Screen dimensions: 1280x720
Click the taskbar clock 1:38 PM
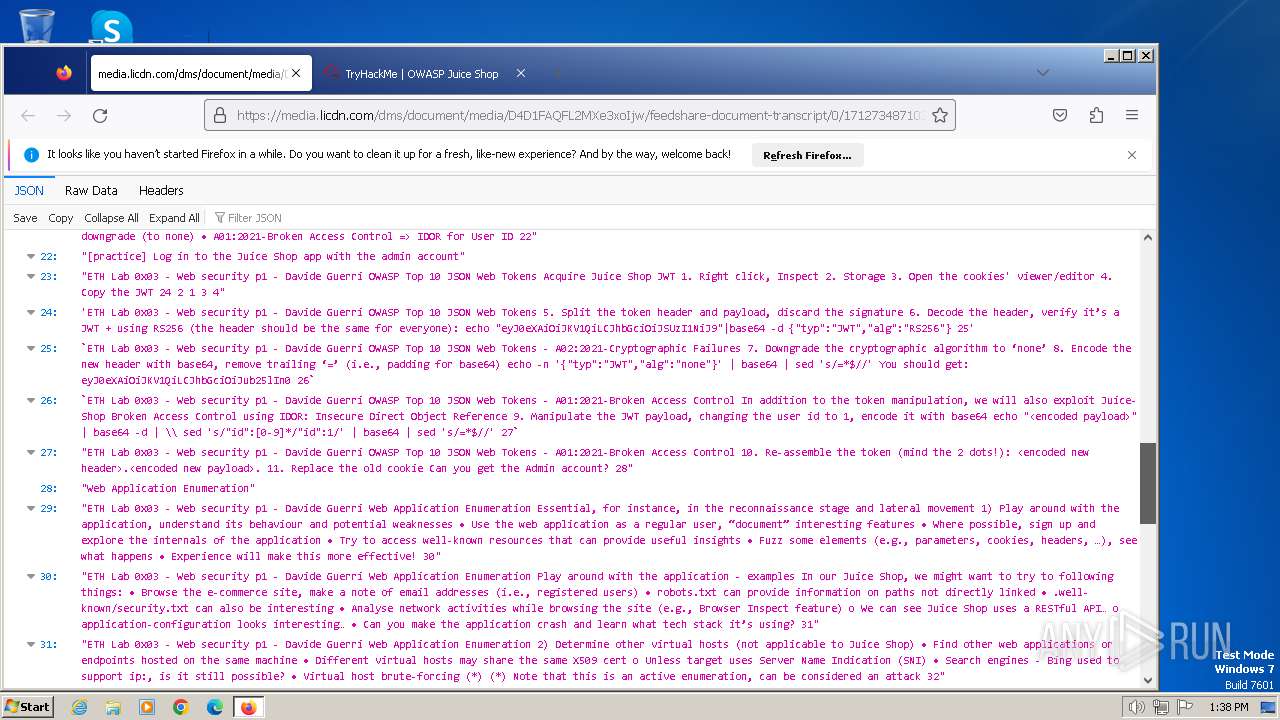pos(1228,707)
